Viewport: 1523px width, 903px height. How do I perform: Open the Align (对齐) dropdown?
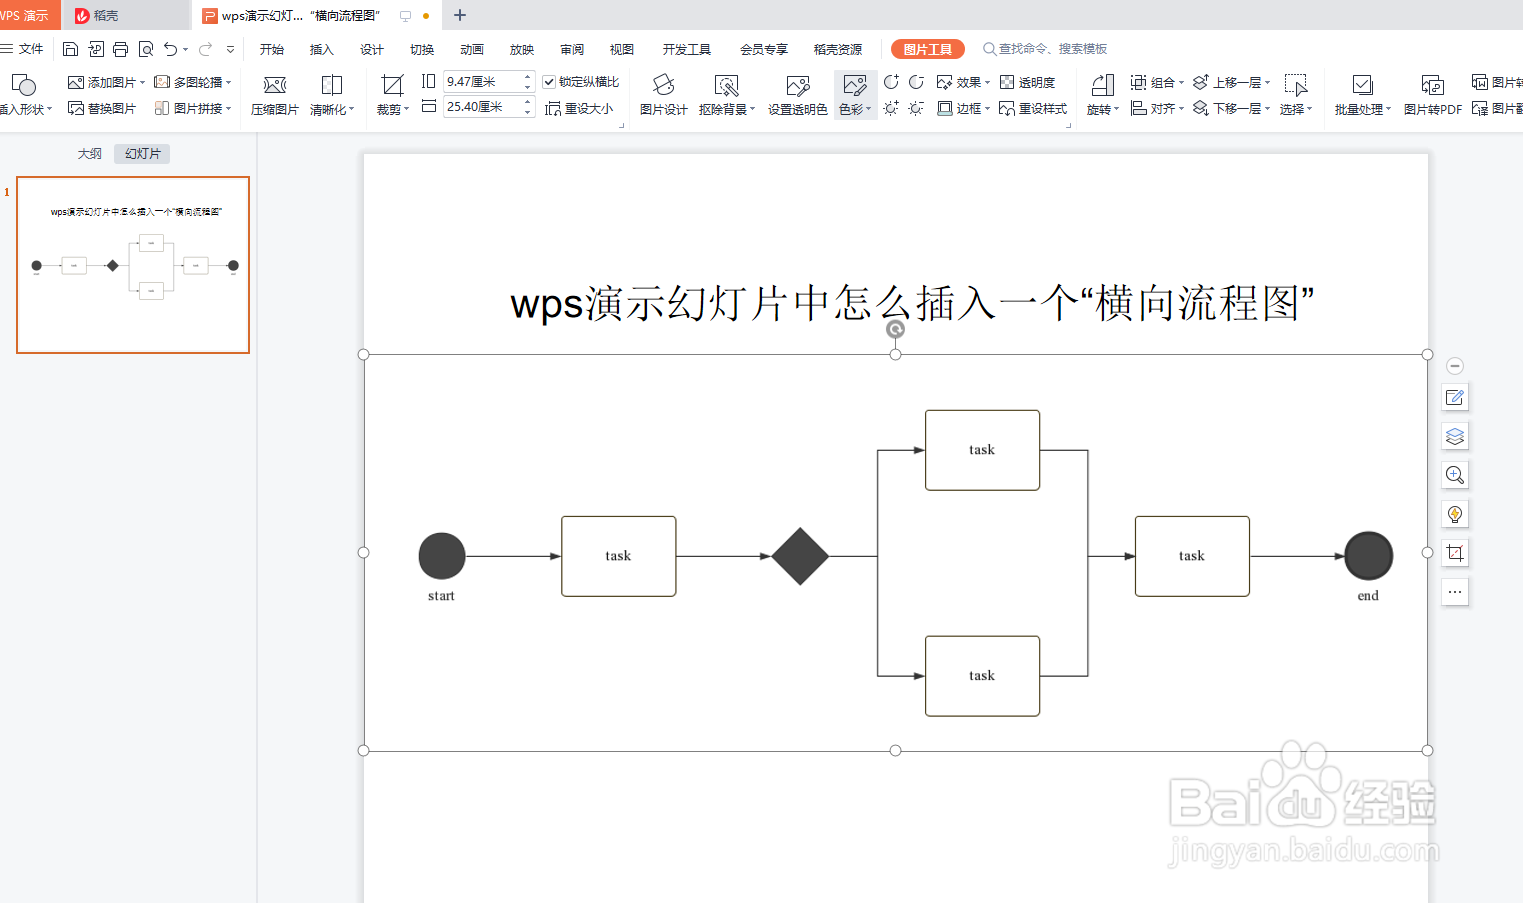[1157, 108]
